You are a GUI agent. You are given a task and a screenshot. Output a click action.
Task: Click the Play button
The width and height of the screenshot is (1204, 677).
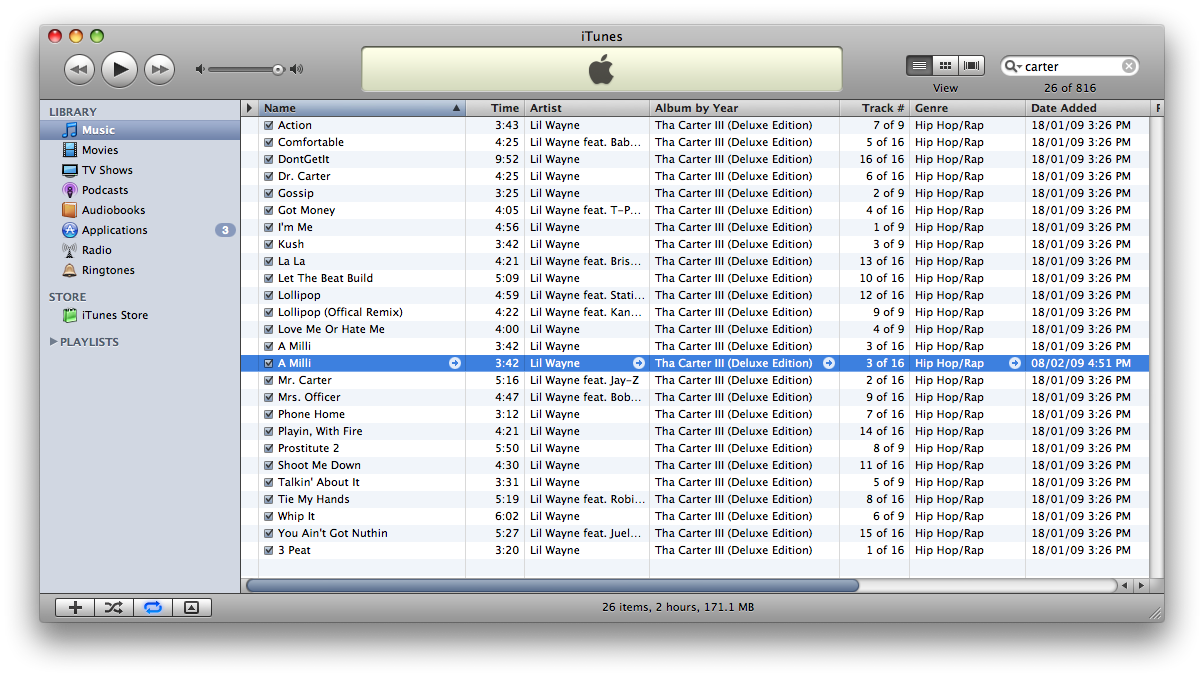click(x=119, y=69)
